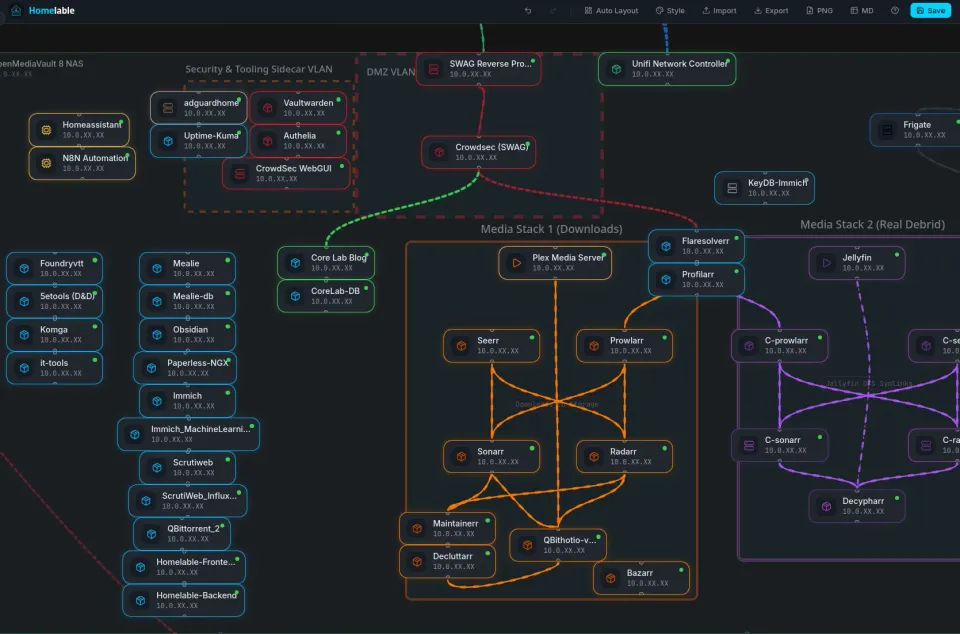The image size is (960, 634).
Task: Click the C-sonarr server icon
Action: 749,446
